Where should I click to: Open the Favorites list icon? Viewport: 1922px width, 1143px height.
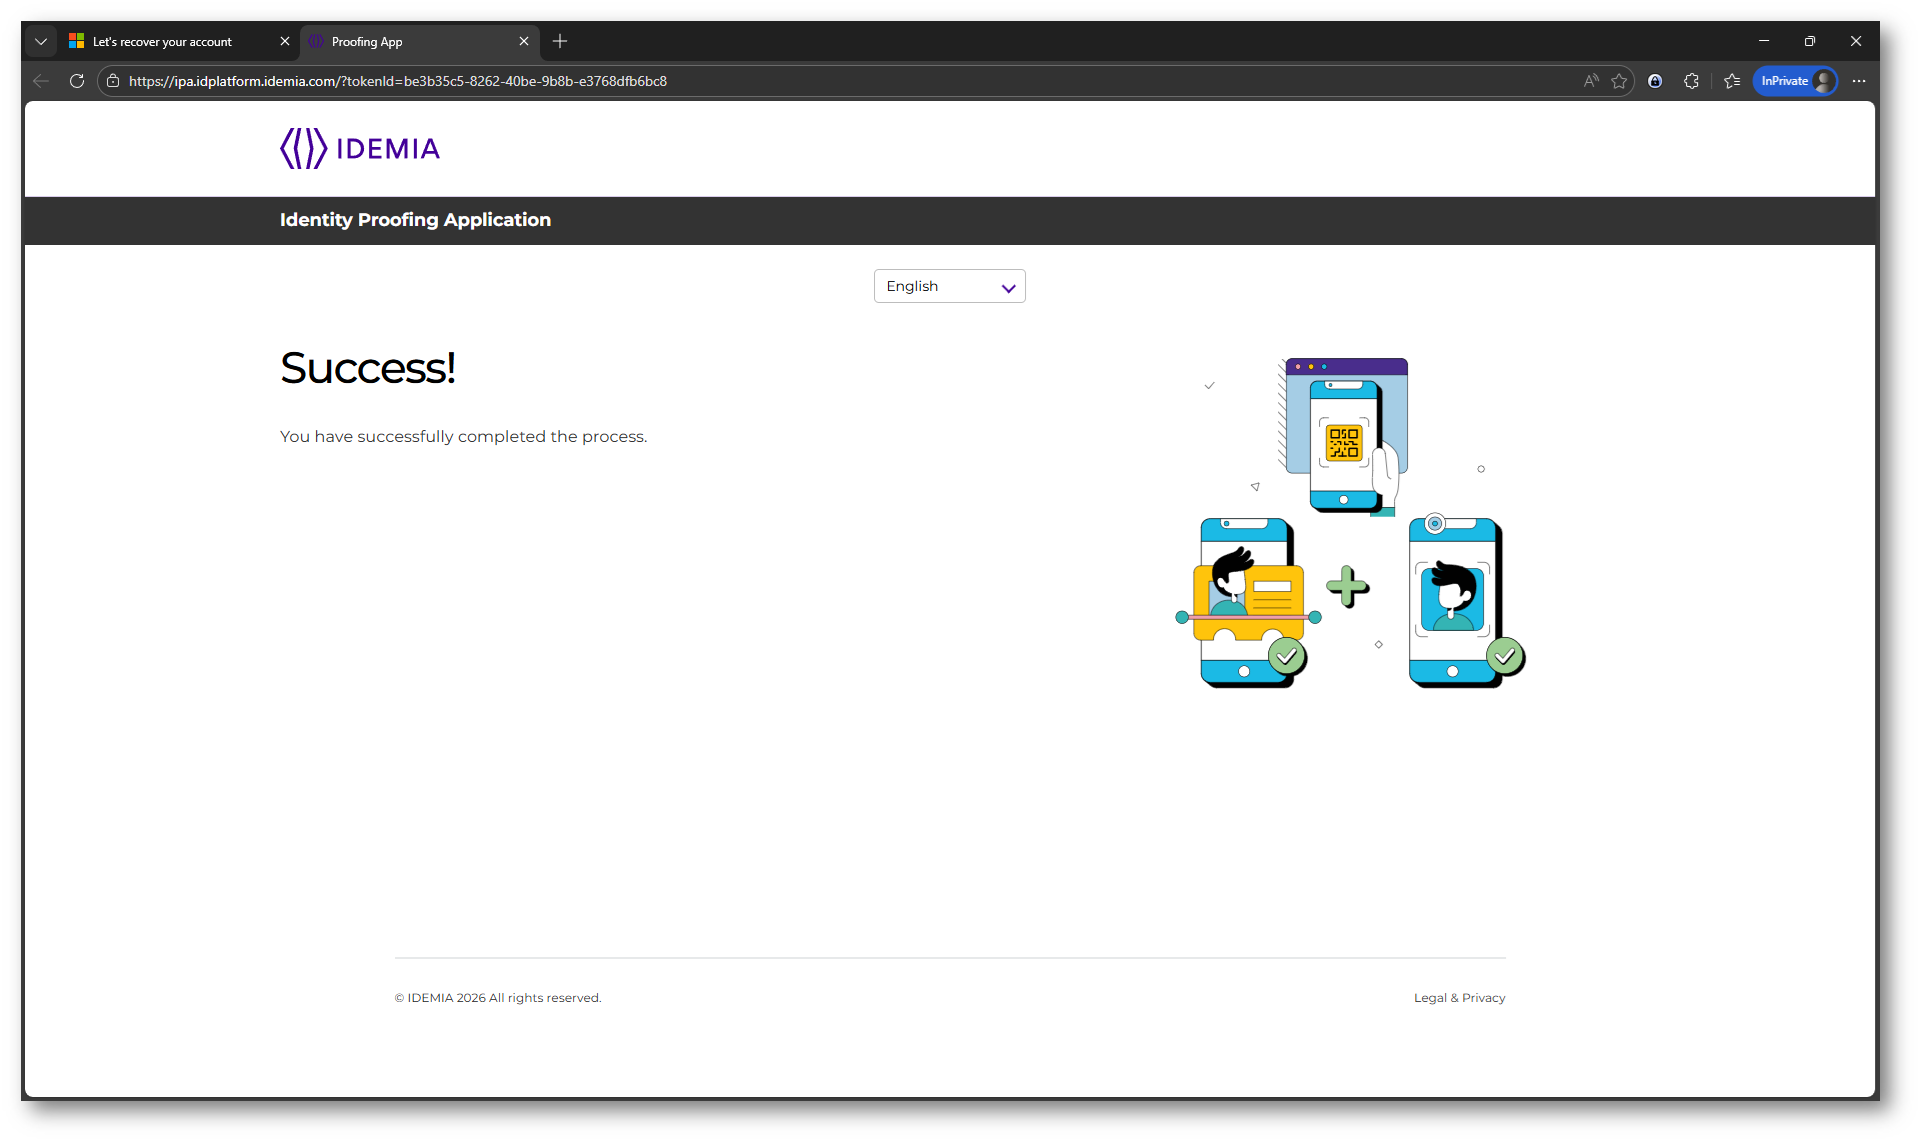point(1732,81)
